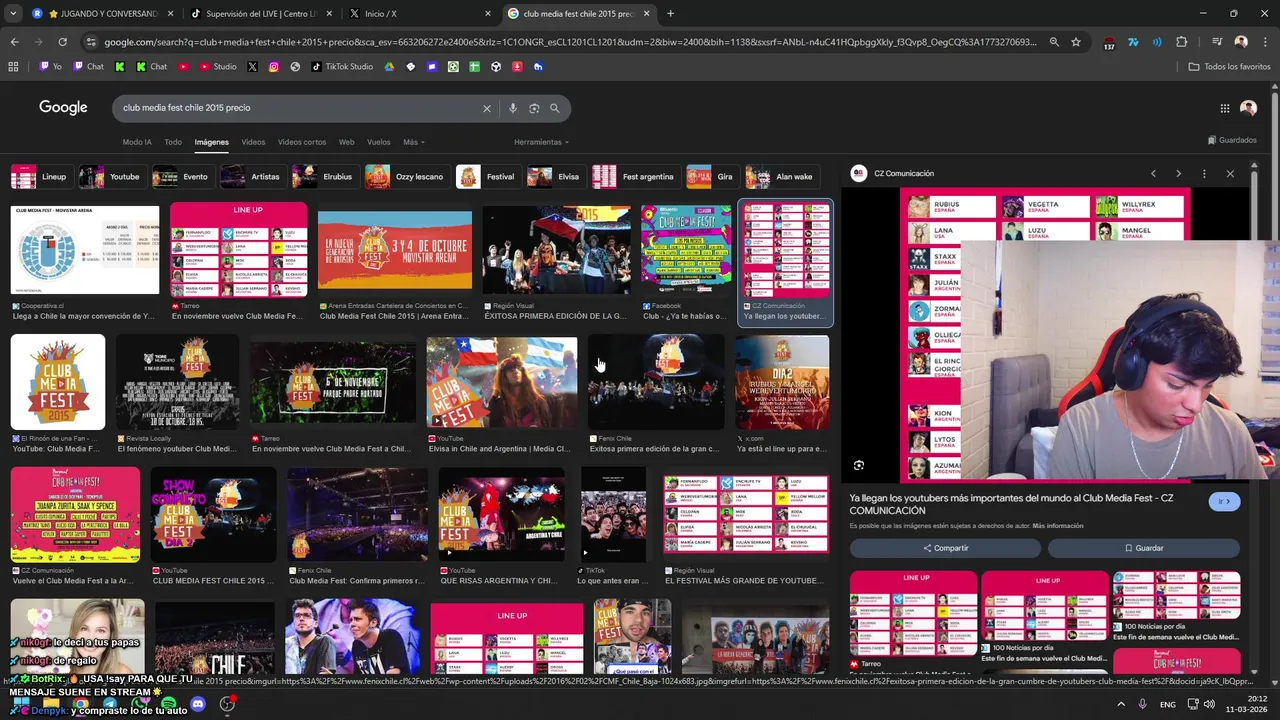
Task: Expand the Herramientas tools dropdown
Action: point(541,142)
